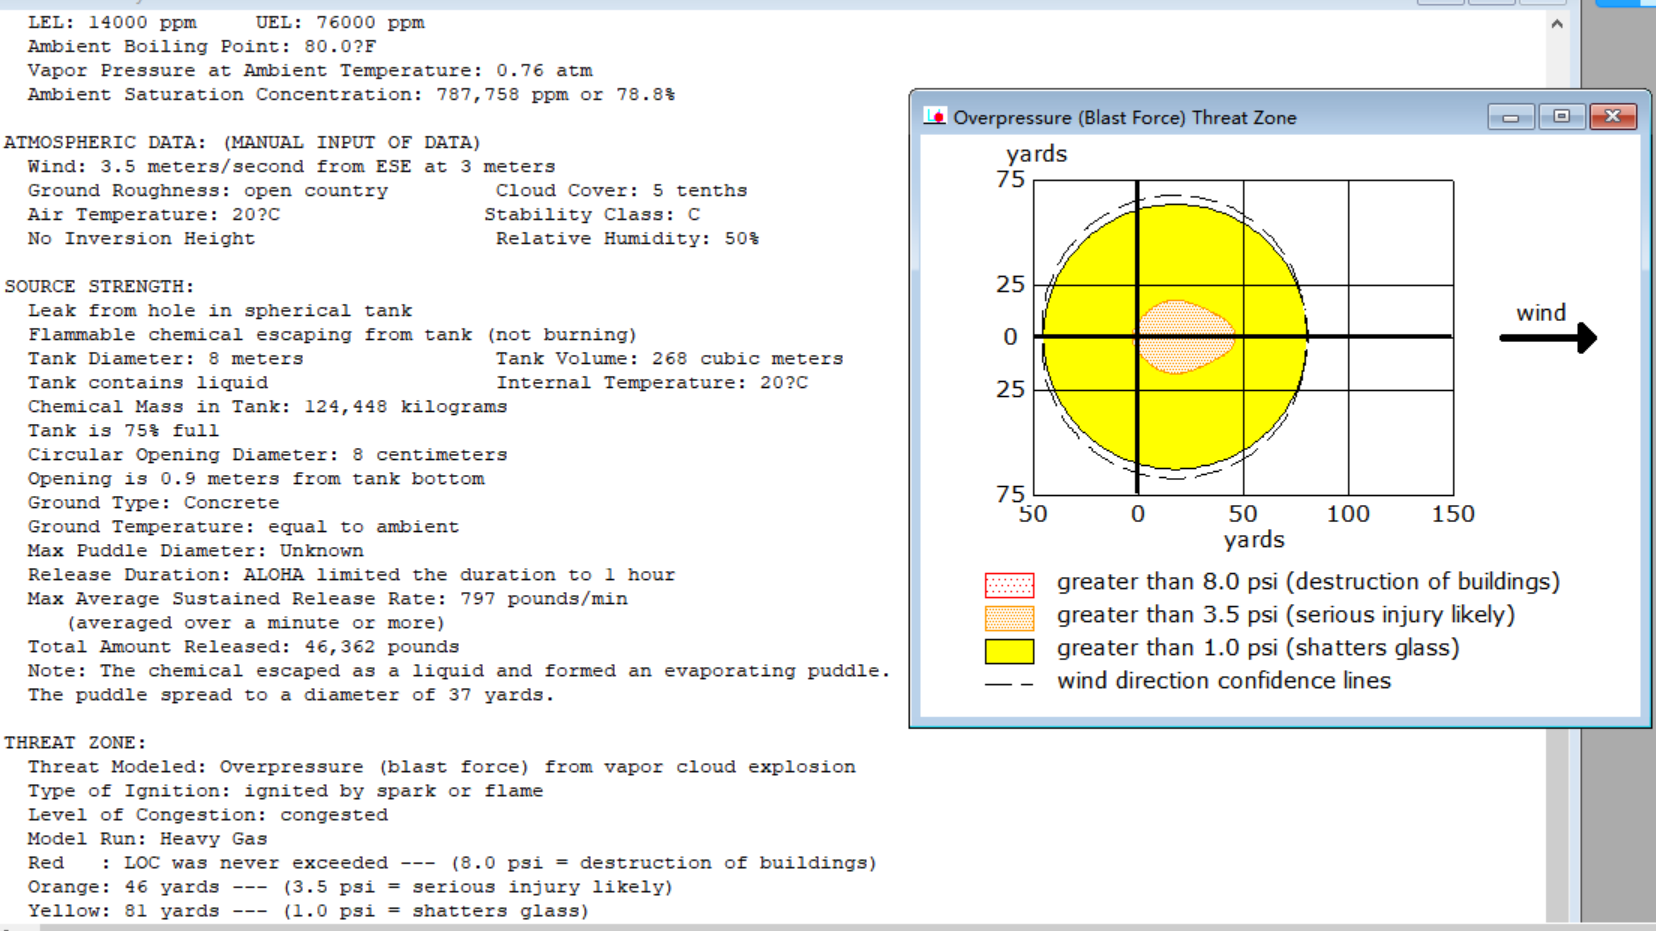This screenshot has height=931, width=1656.
Task: Click 'No Inversion Height' text
Action: tap(141, 239)
